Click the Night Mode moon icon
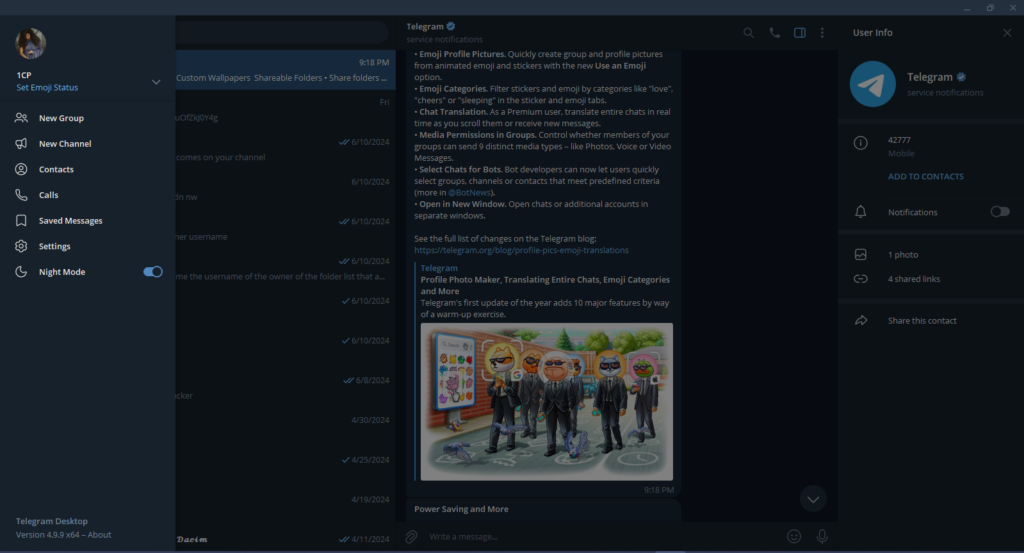 [x=22, y=272]
